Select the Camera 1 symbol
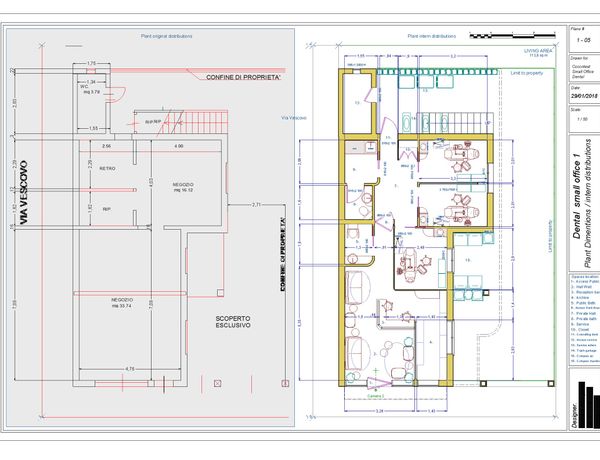The height and width of the screenshot is (460, 600). click(377, 382)
